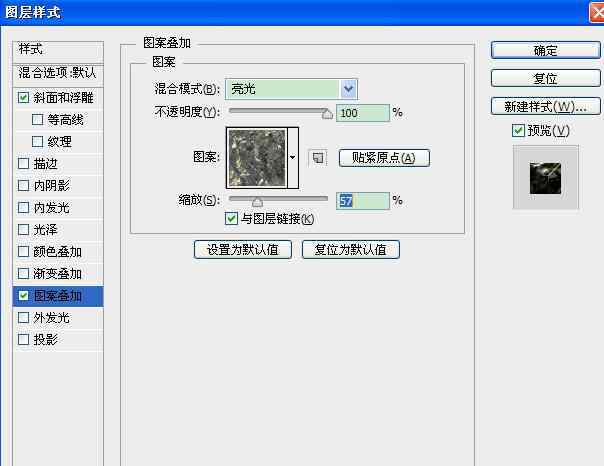This screenshot has width=604, height=466.
Task: Open the 内阴影 settings row
Action: coord(58,186)
